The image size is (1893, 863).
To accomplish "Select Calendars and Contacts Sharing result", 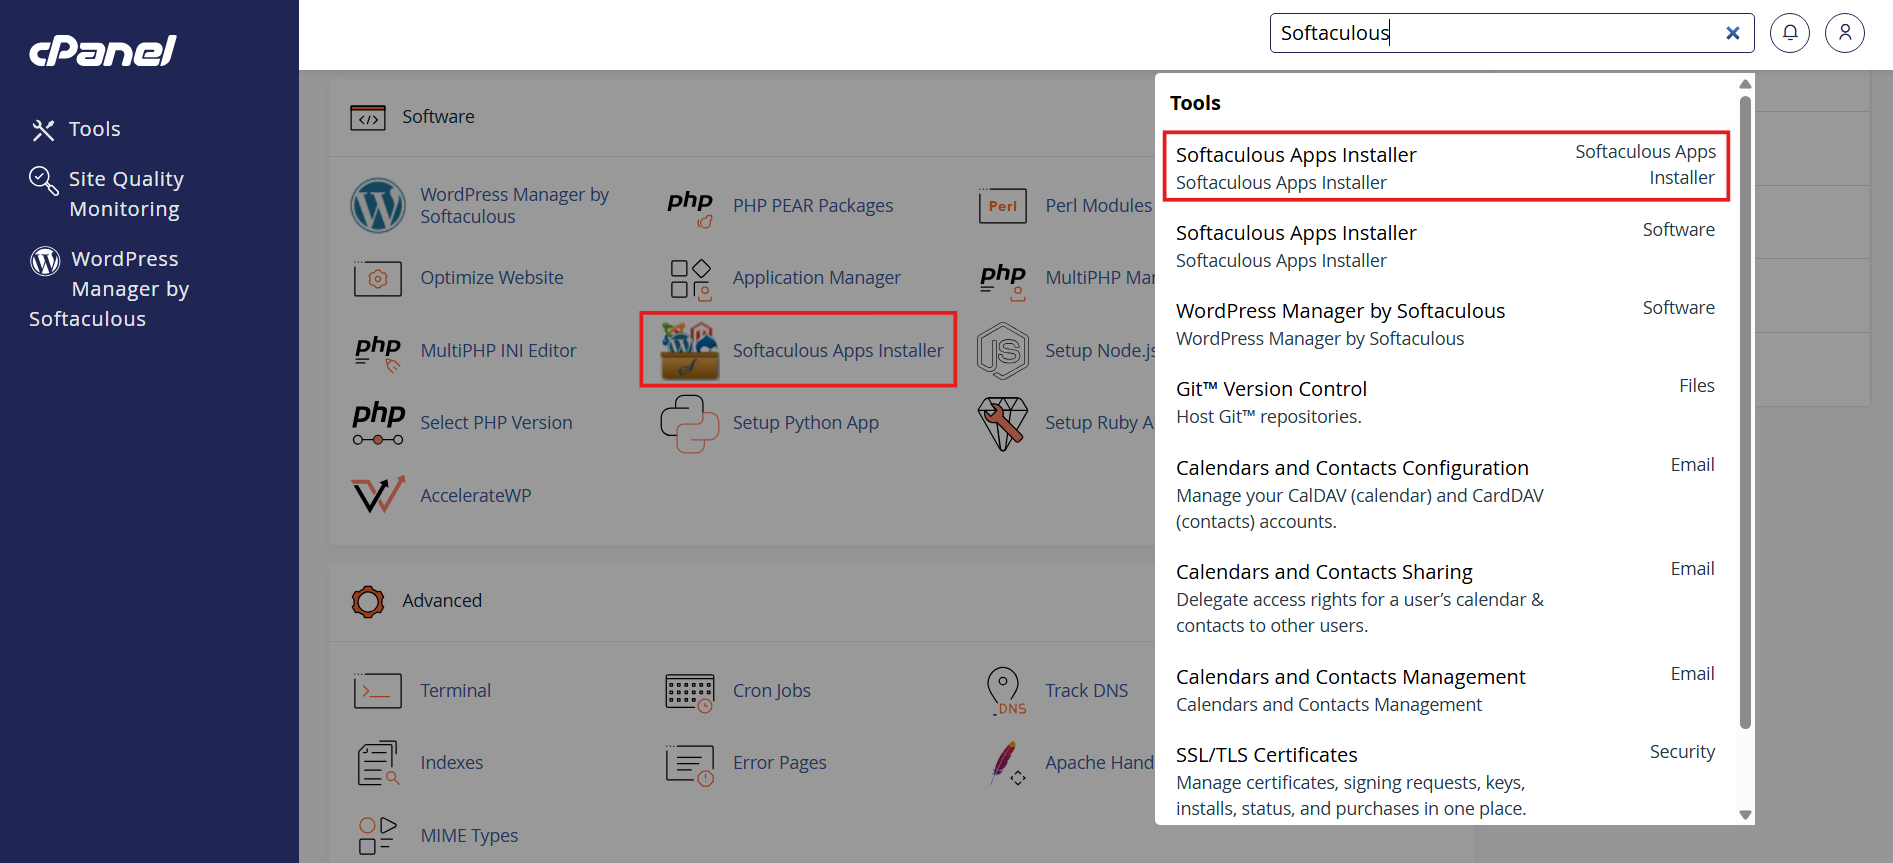I will click(1446, 597).
